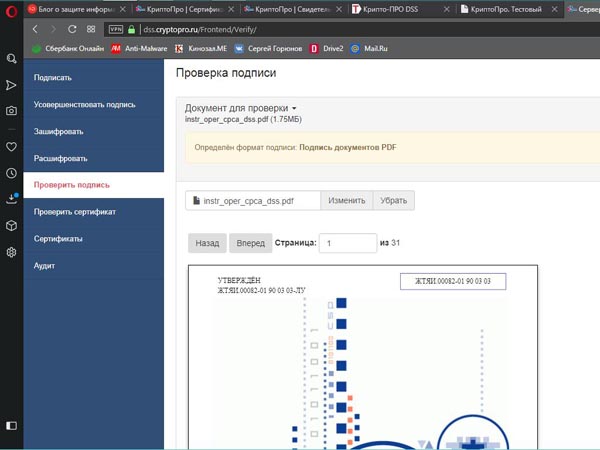
Task: Select Проверить подпись menu item
Action: (94, 185)
